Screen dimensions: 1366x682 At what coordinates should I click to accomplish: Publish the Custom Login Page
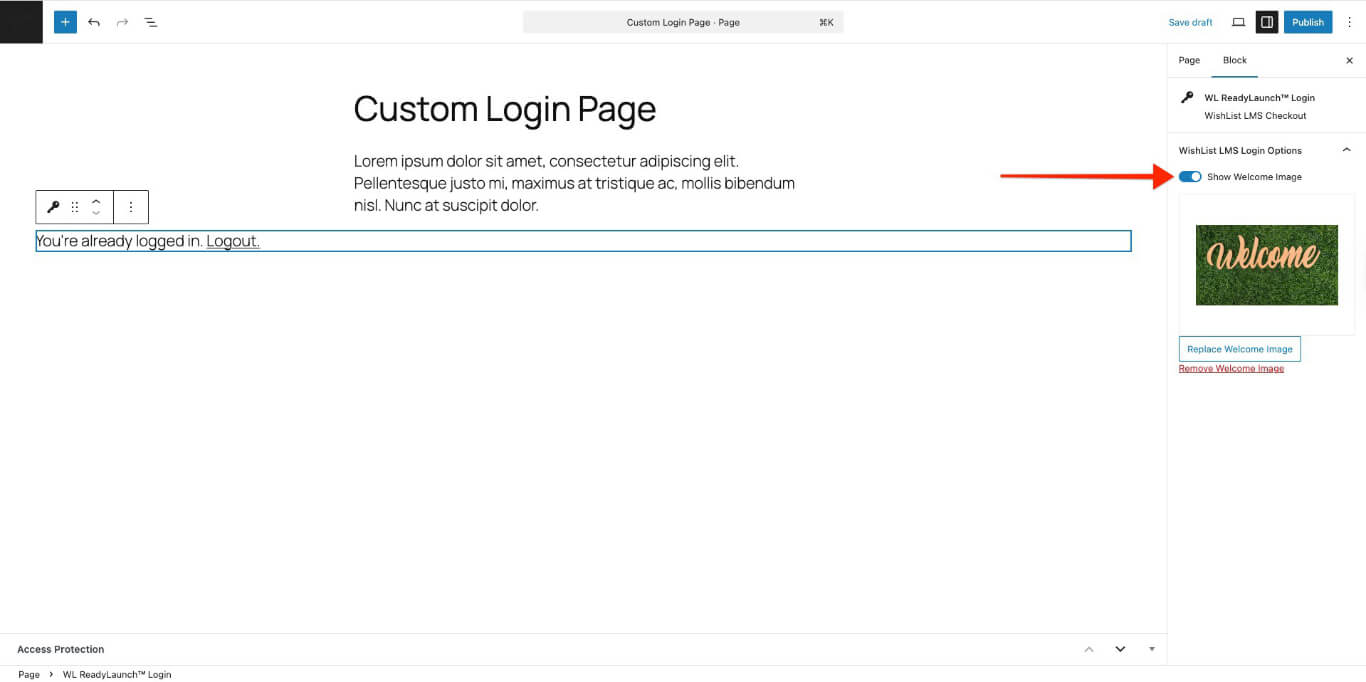point(1307,21)
